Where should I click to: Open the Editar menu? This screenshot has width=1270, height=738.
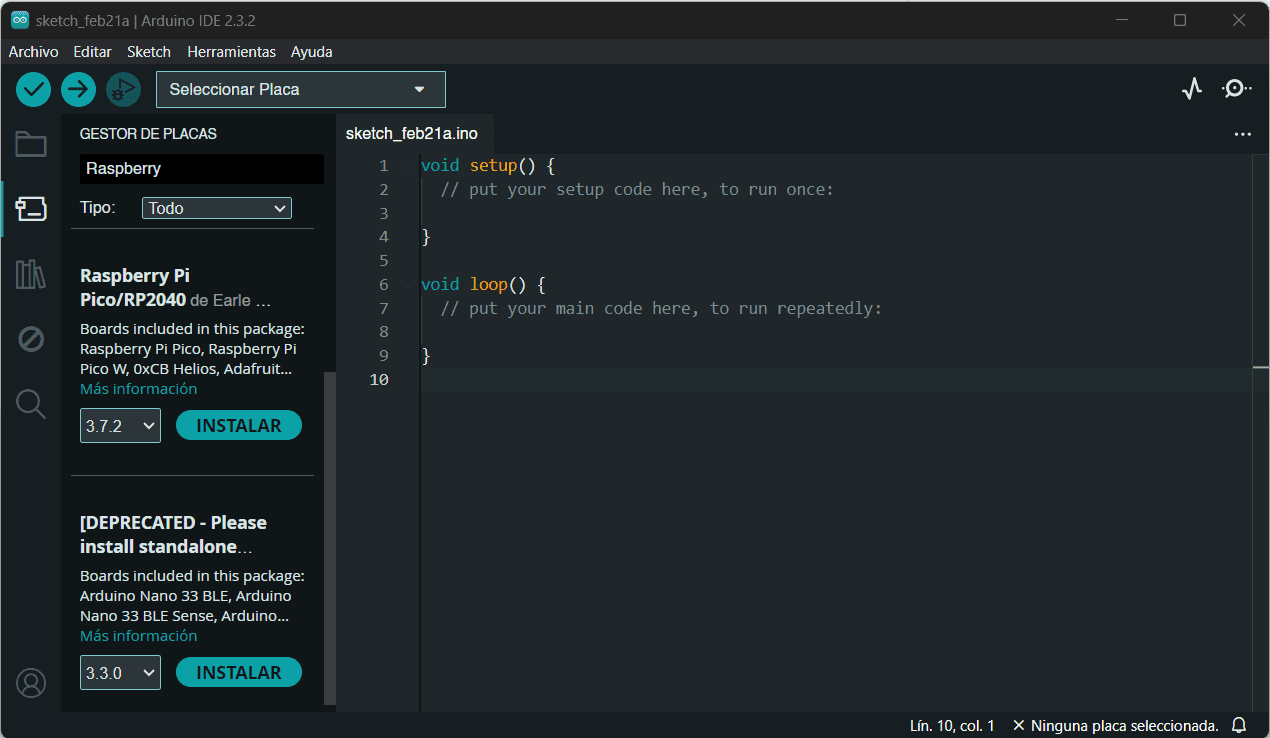[x=92, y=51]
